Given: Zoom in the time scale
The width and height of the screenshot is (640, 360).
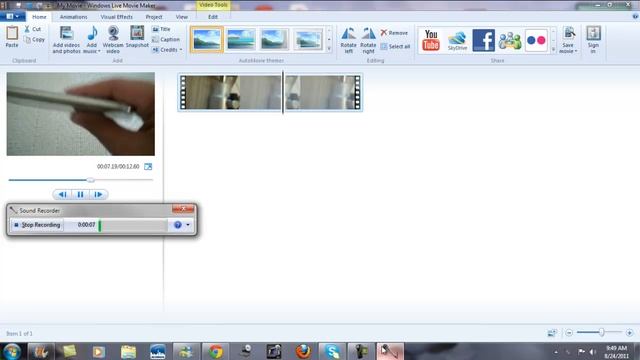Looking at the screenshot, I should pyautogui.click(x=629, y=333).
